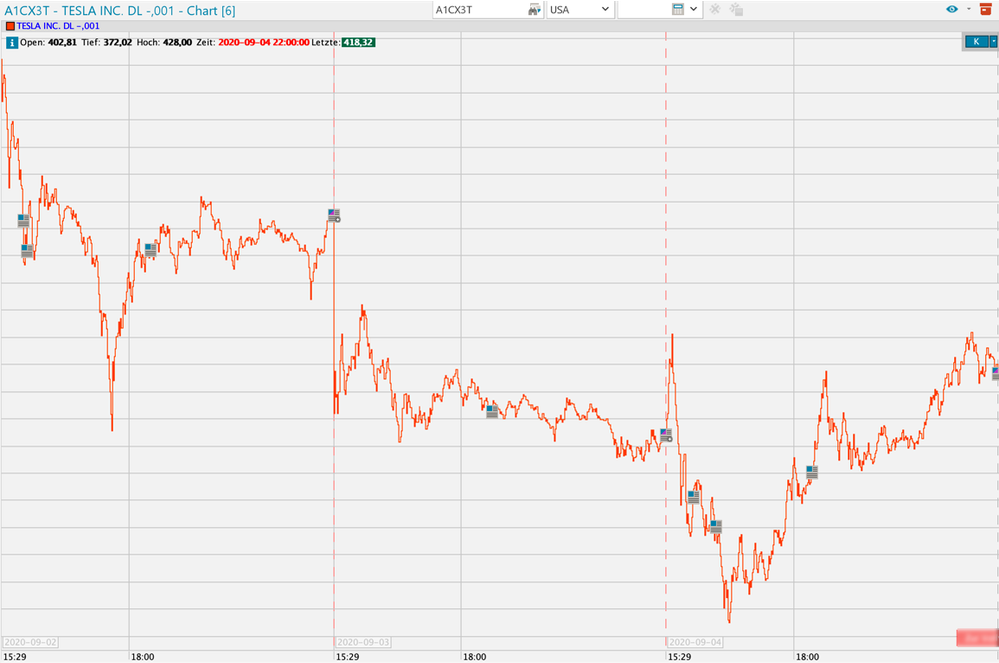999x663 pixels.
Task: Open the calculator/calendar icon in toolbar
Action: [x=678, y=9]
